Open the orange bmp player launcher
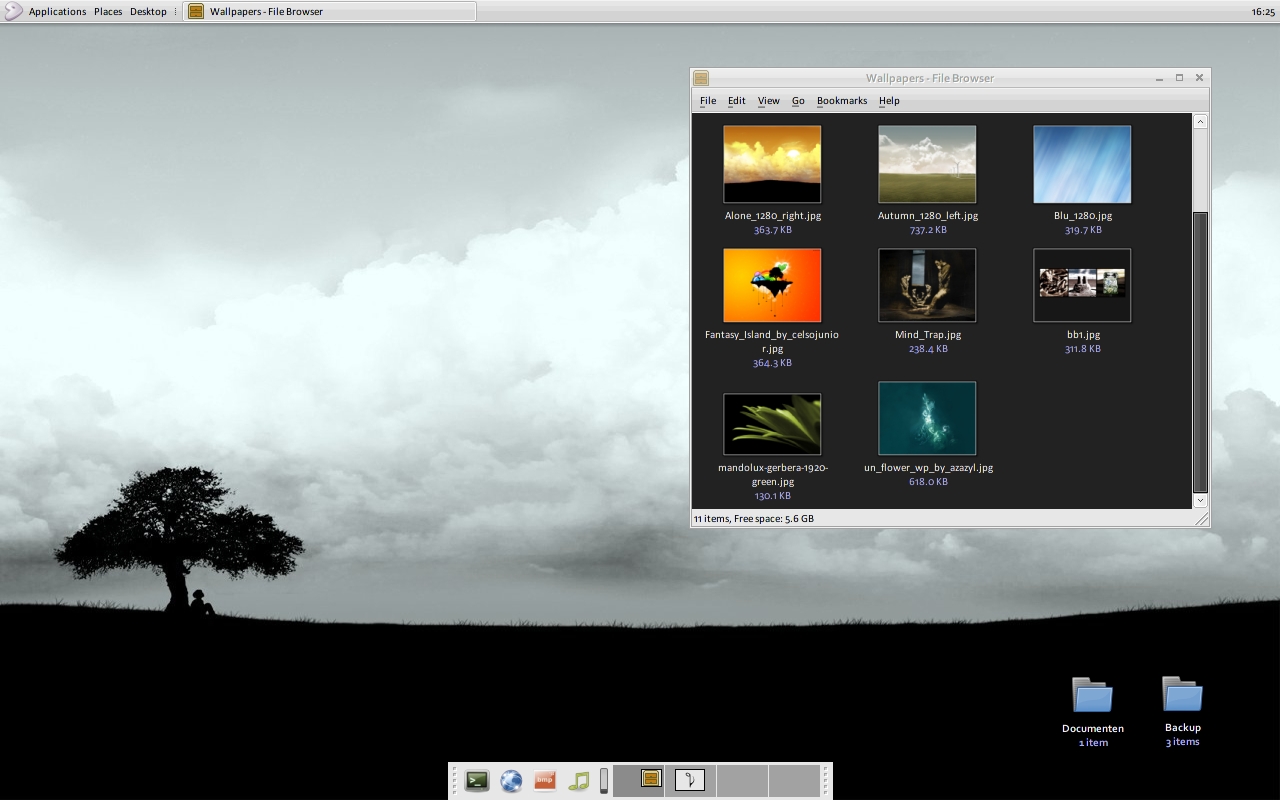 coord(545,781)
